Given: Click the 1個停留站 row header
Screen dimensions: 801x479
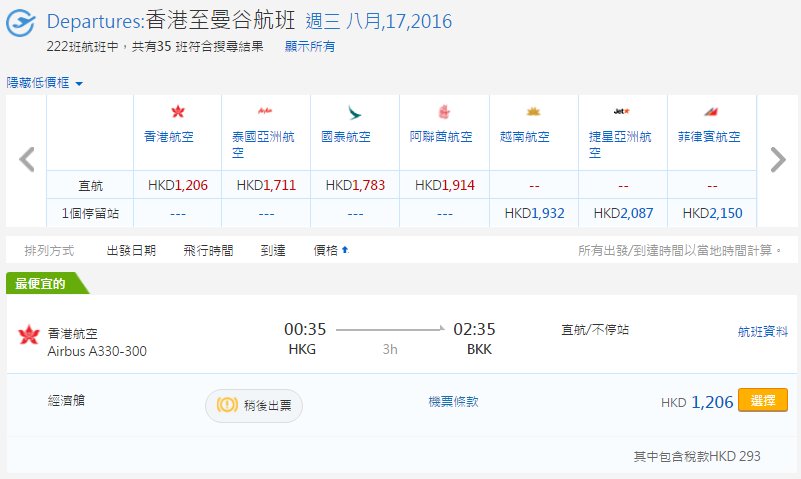Looking at the screenshot, I should click(x=90, y=213).
